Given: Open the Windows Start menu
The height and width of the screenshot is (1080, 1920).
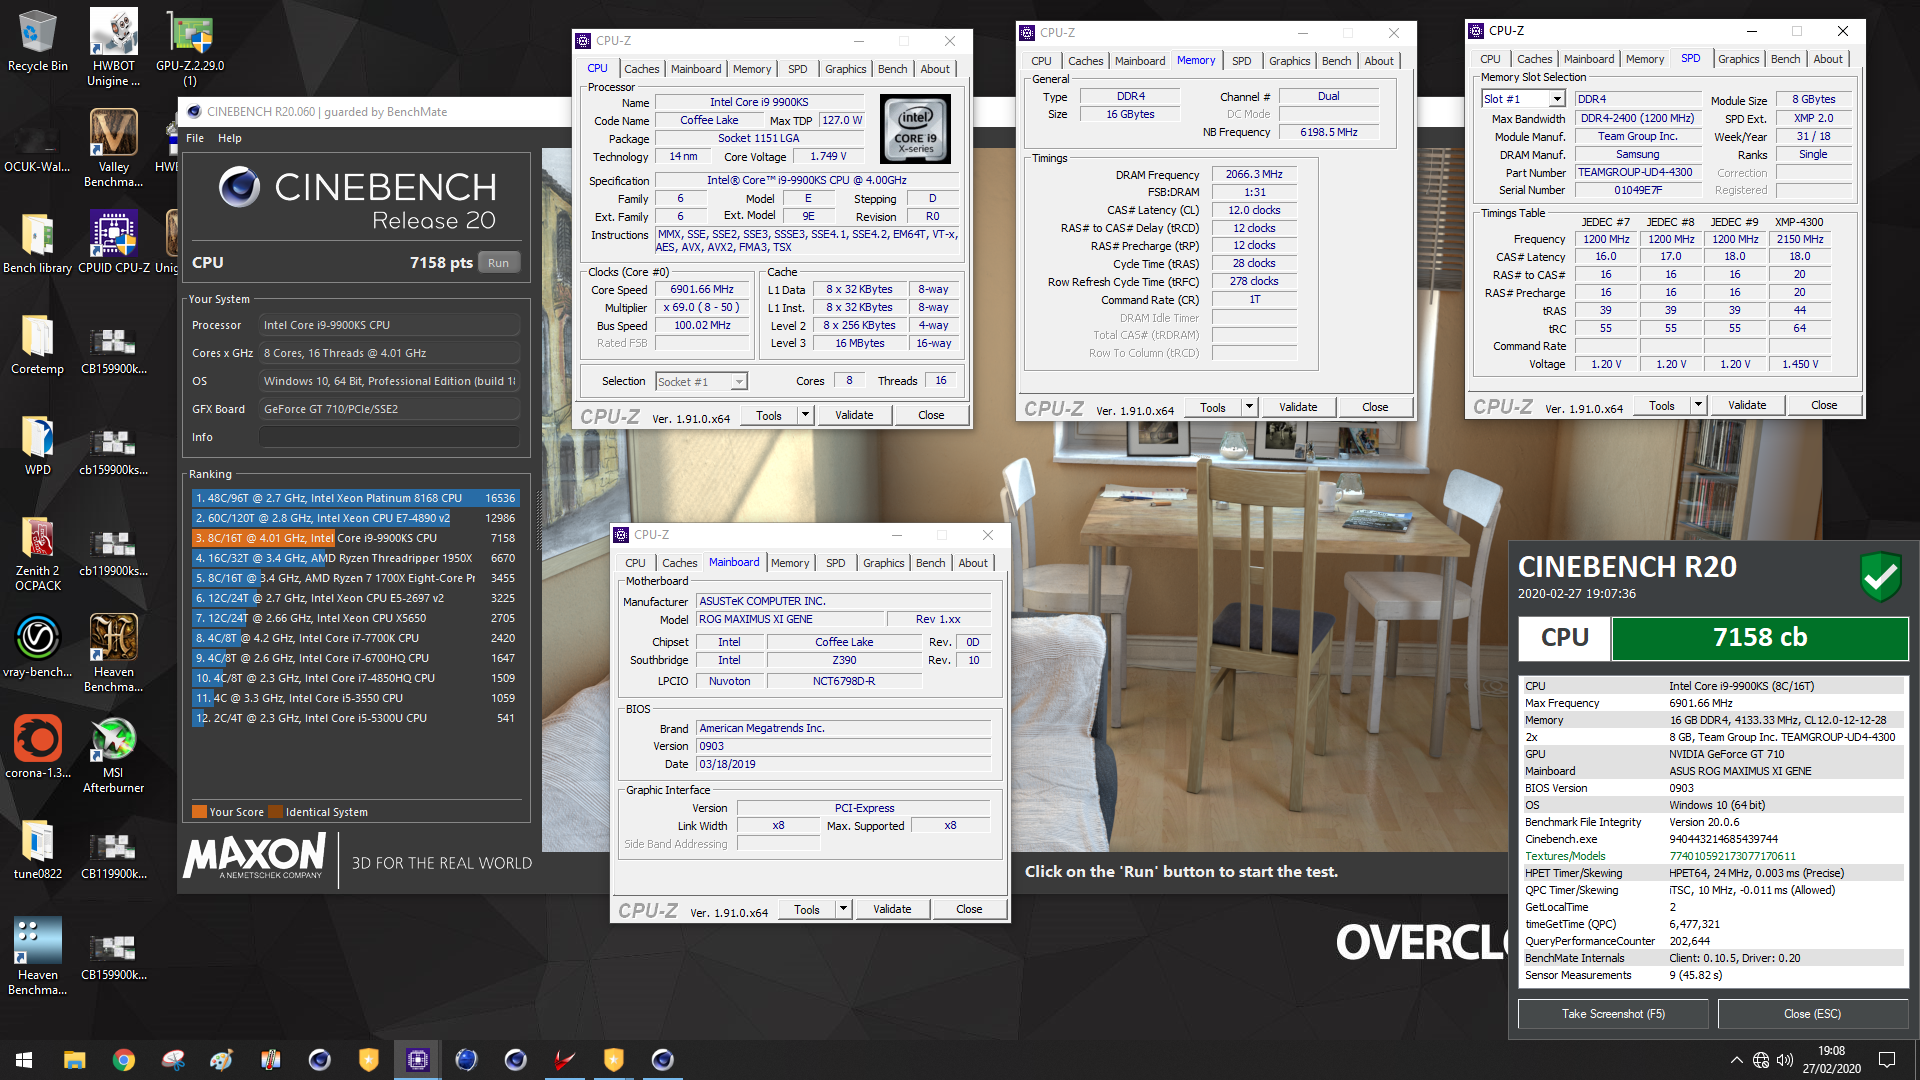Looking at the screenshot, I should tap(24, 1060).
